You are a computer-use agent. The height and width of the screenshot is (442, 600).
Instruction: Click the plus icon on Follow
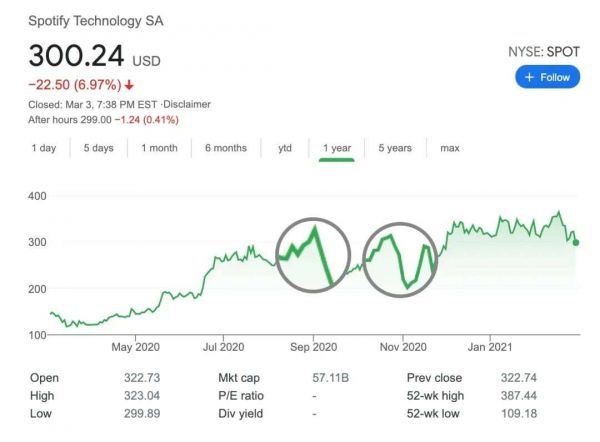click(530, 77)
